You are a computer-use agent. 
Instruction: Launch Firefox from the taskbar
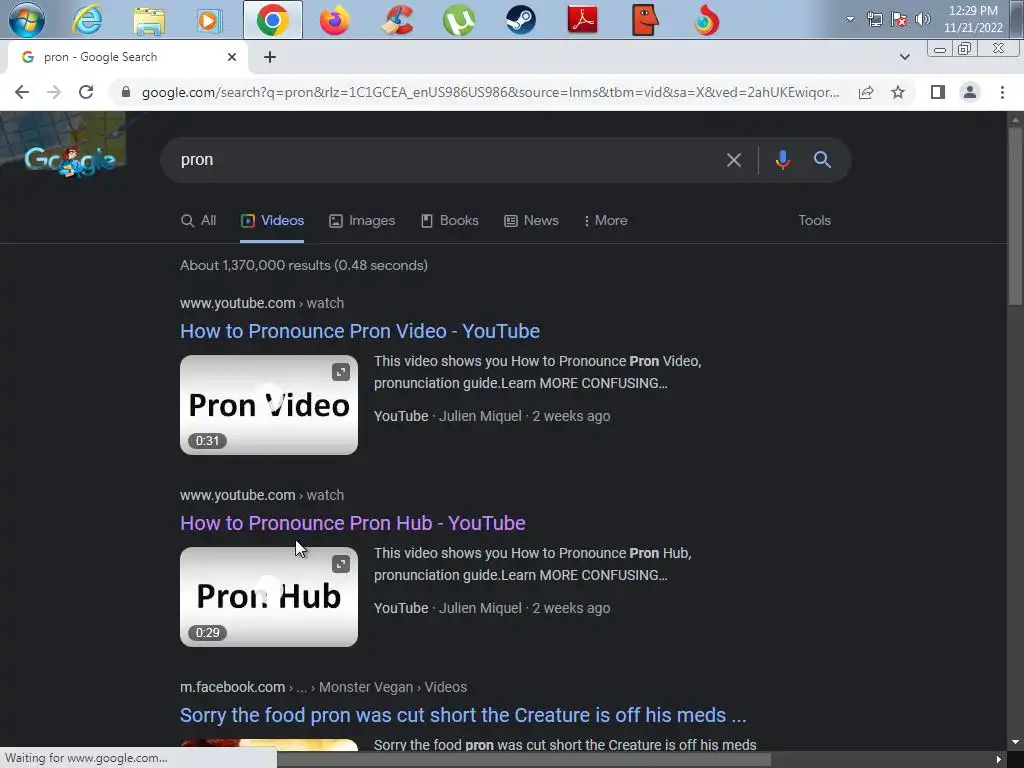tap(334, 20)
